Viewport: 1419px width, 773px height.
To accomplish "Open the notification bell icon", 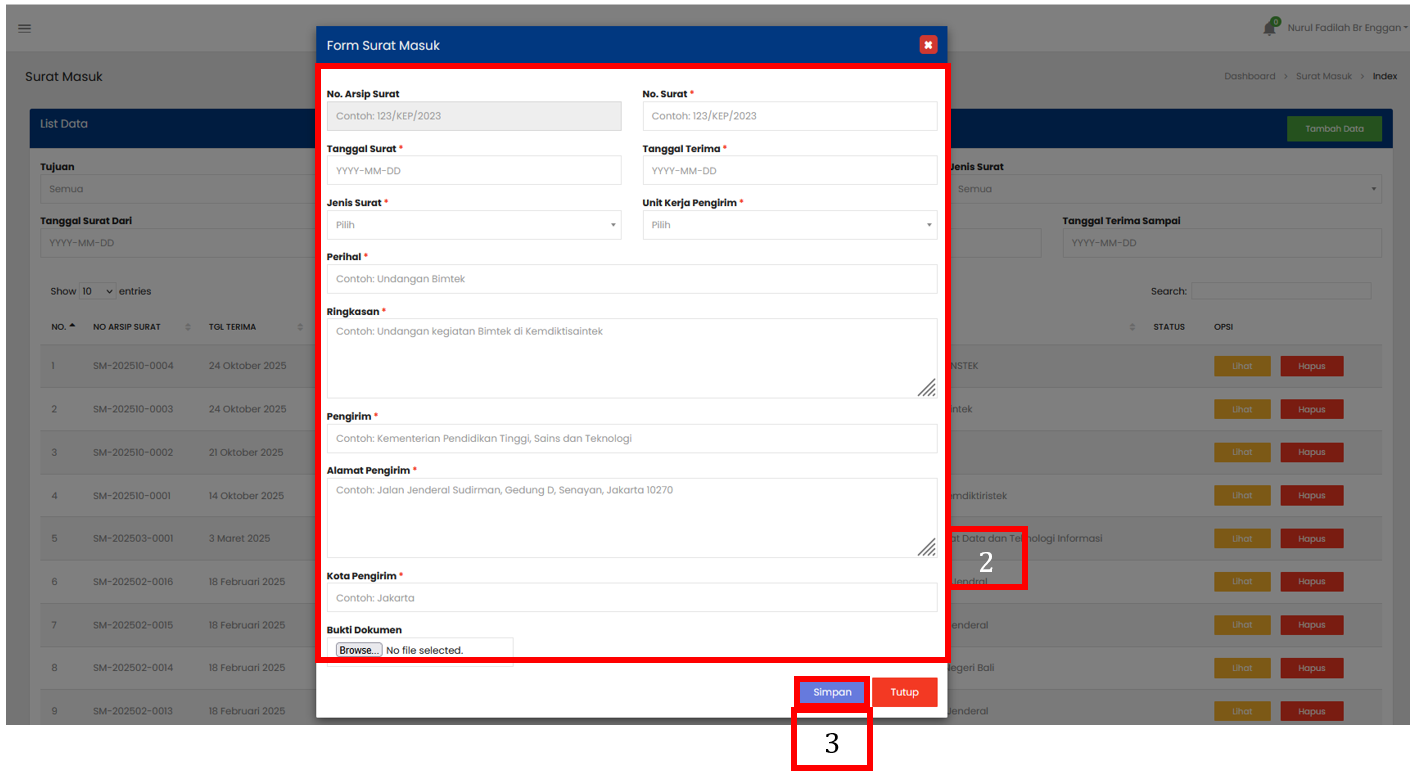I will pos(1270,28).
